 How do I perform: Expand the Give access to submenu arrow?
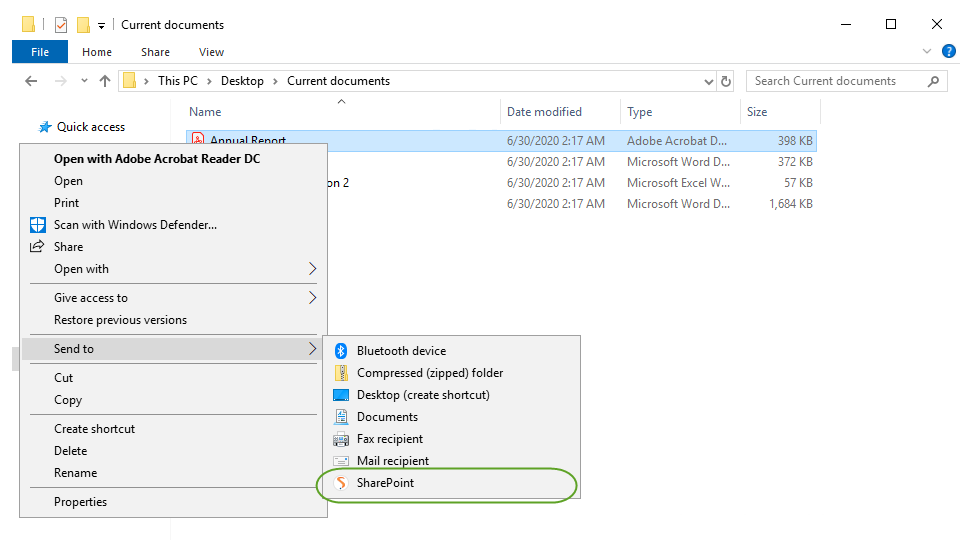pyautogui.click(x=312, y=298)
